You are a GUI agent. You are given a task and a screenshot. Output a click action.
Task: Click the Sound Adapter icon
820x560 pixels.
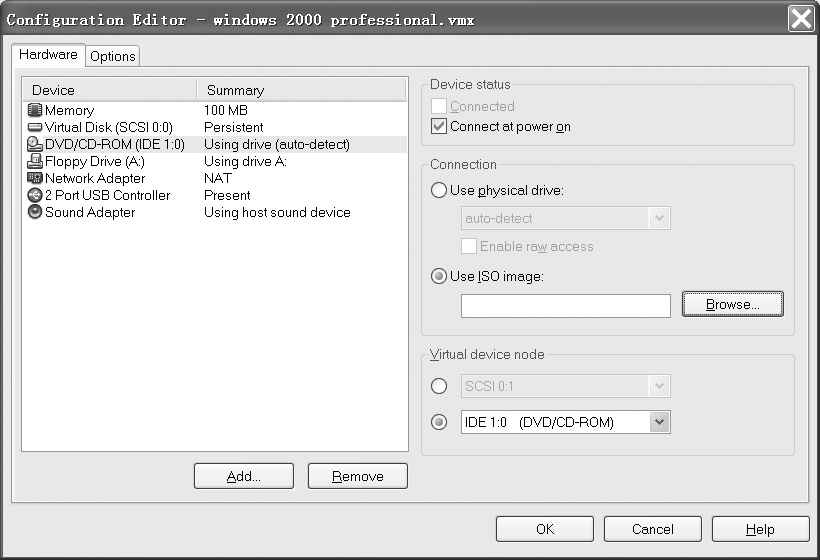tap(35, 213)
